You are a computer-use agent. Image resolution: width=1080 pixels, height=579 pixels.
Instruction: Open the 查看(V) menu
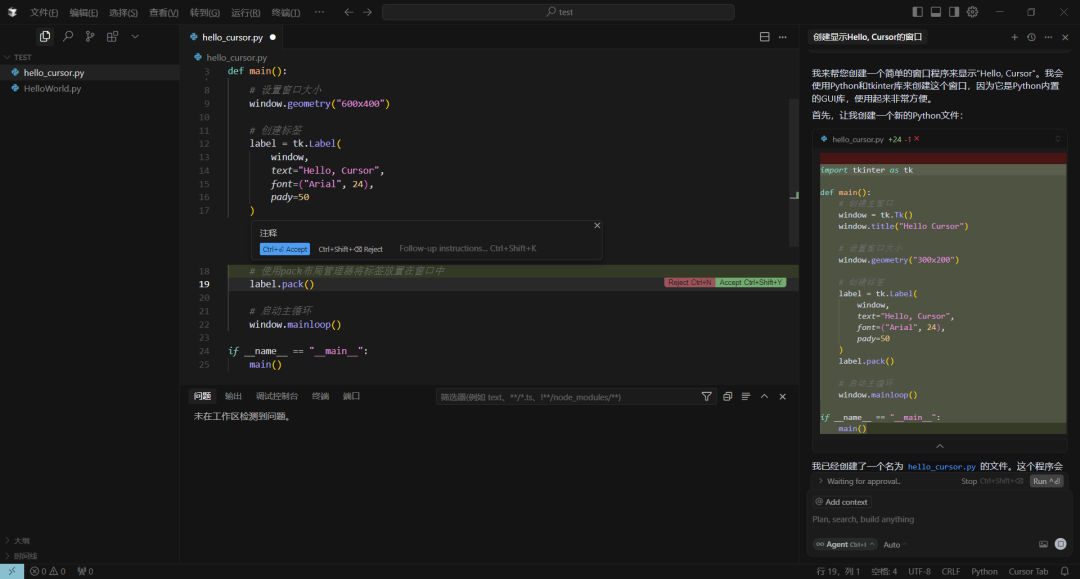click(x=164, y=12)
